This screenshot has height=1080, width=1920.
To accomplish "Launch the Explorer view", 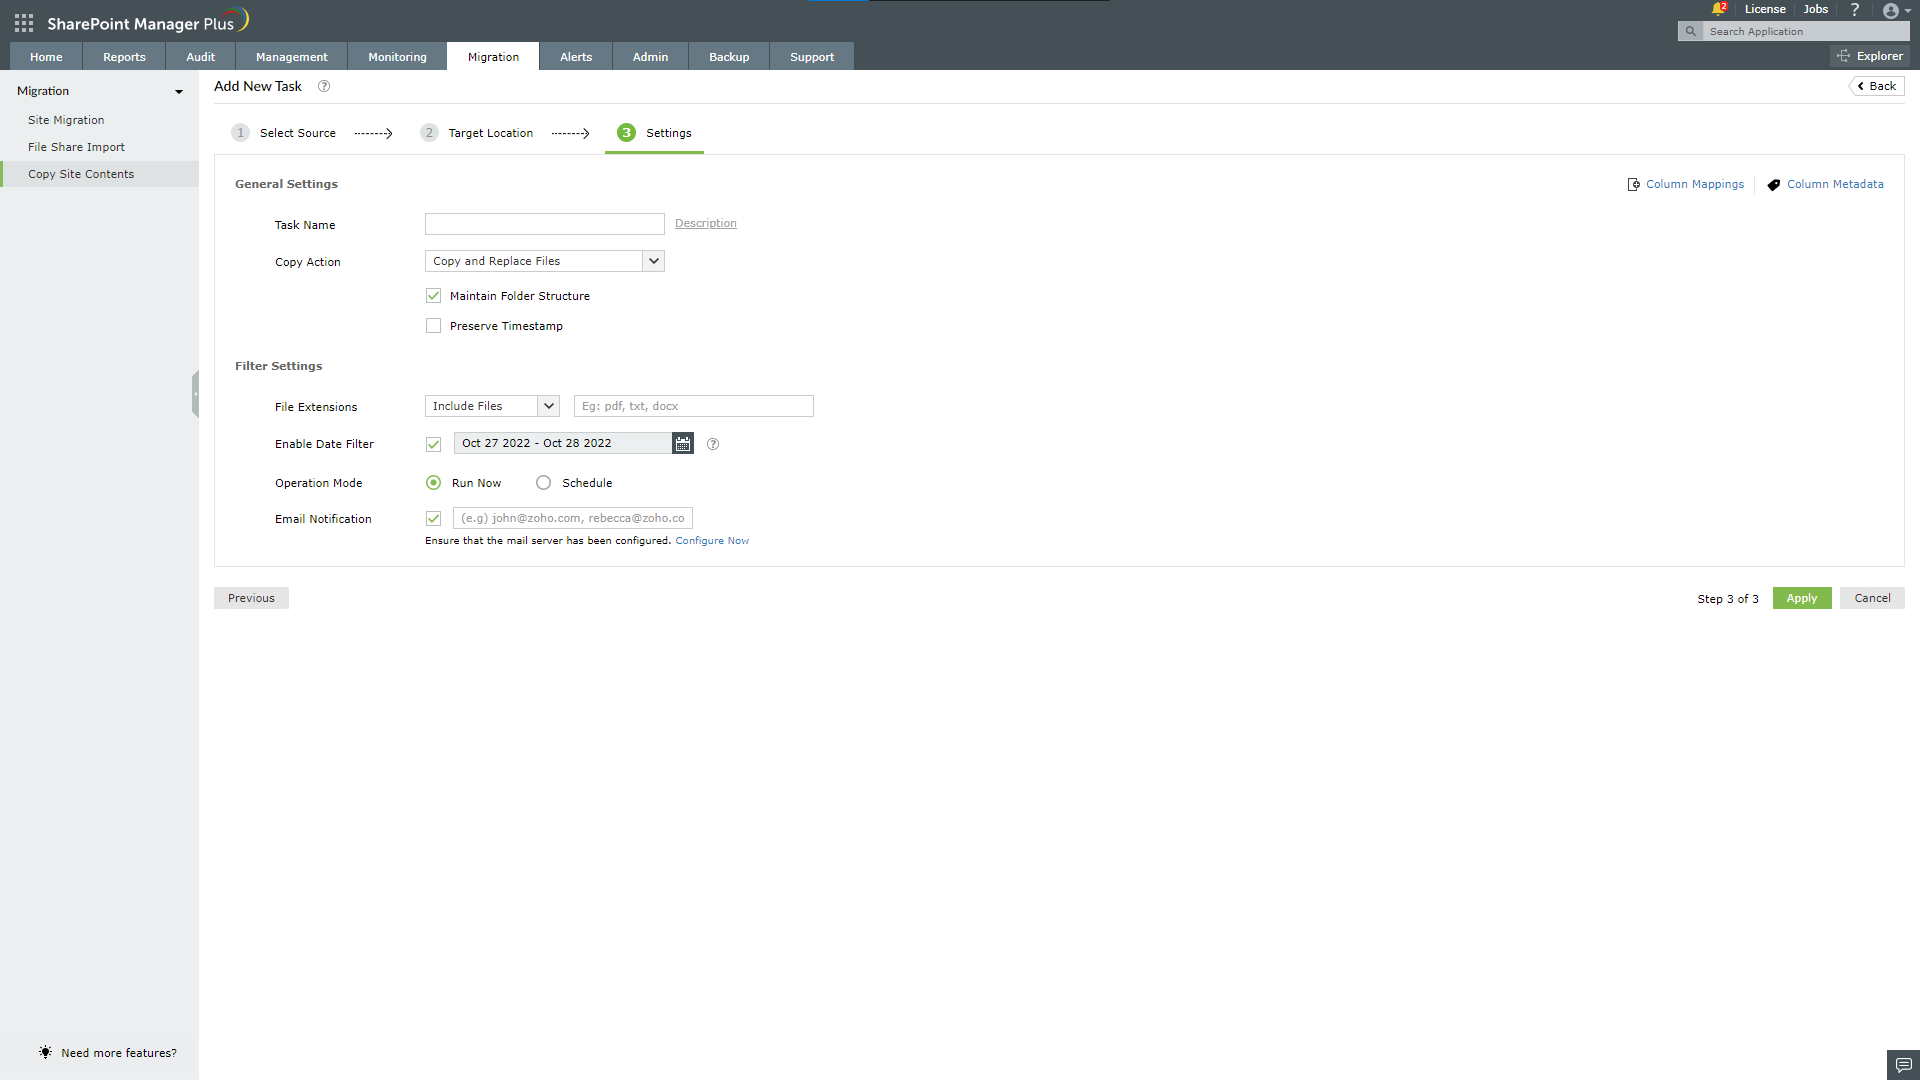I will click(1871, 55).
